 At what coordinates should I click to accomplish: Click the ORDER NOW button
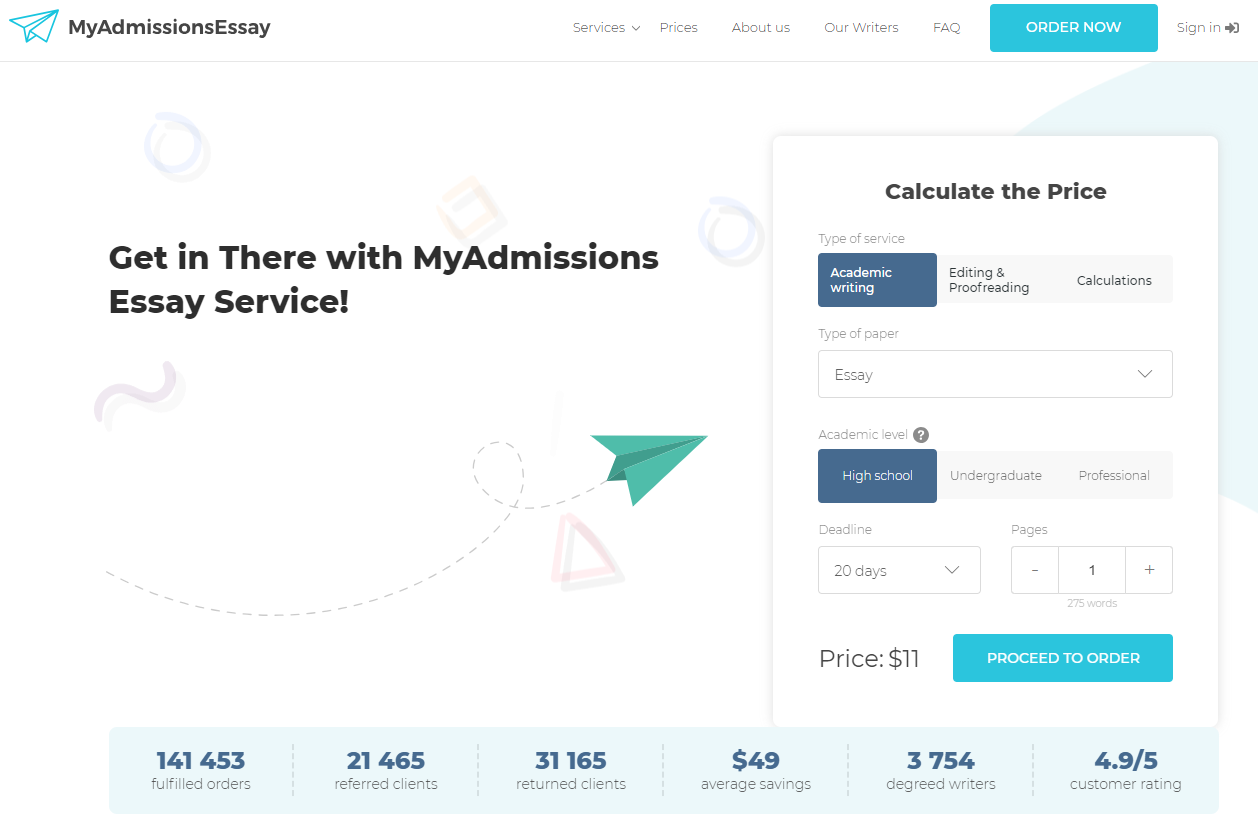point(1073,28)
